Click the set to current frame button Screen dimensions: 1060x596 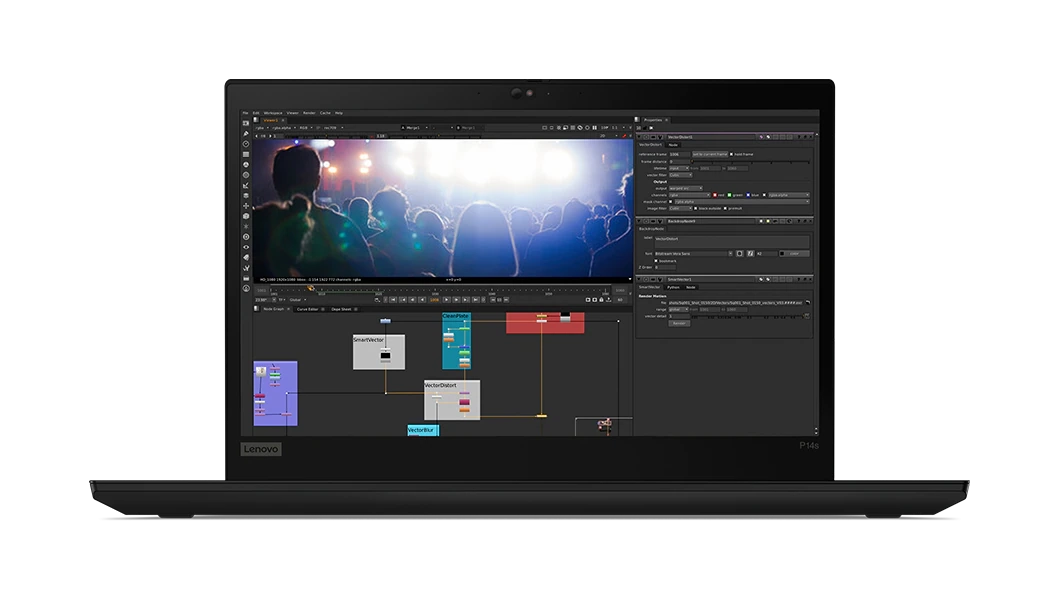pos(710,154)
